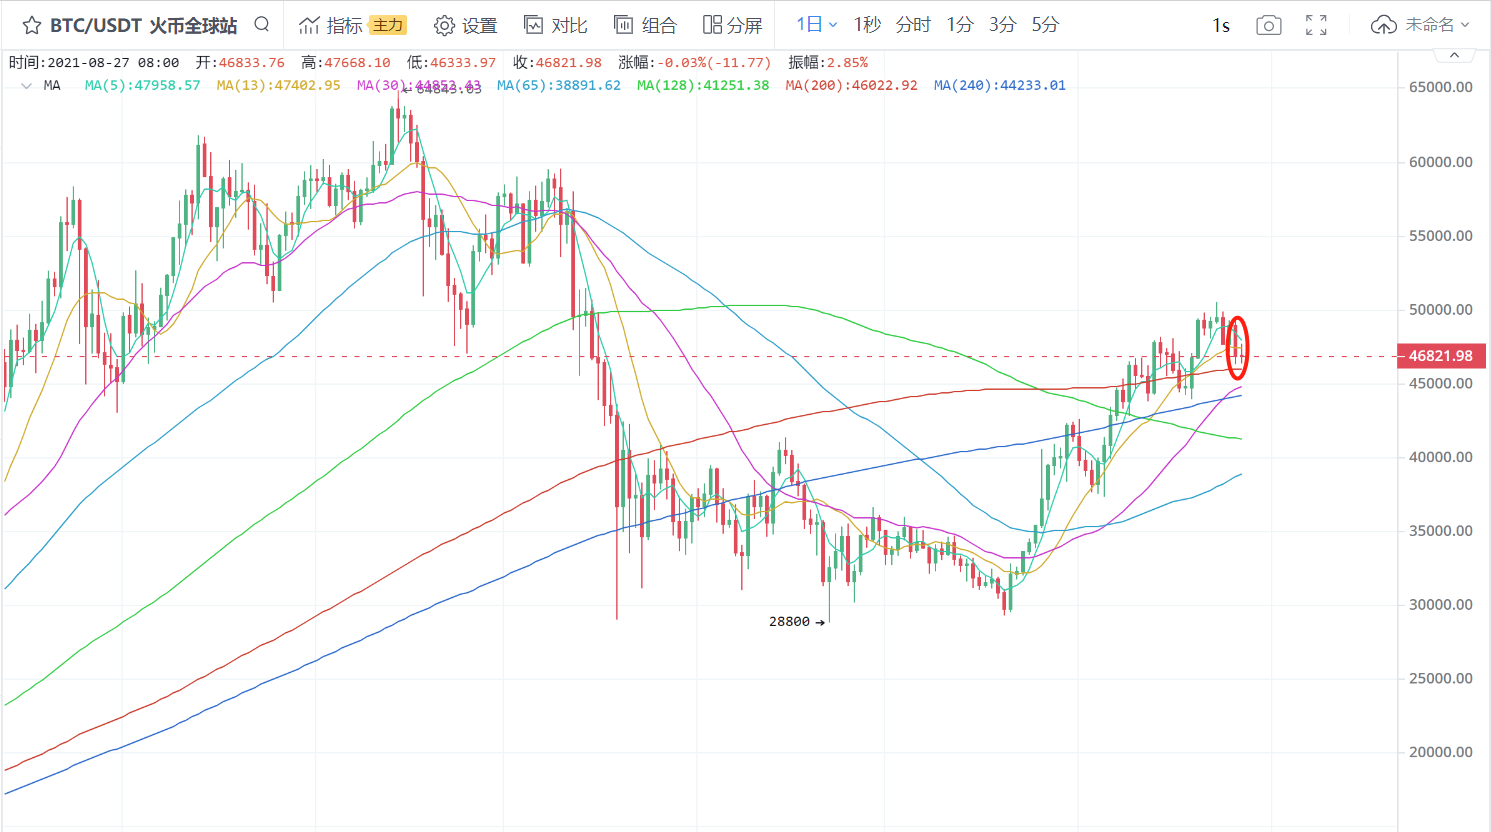This screenshot has width=1491, height=832.
Task: Open 设置 settings gear
Action: click(x=444, y=25)
